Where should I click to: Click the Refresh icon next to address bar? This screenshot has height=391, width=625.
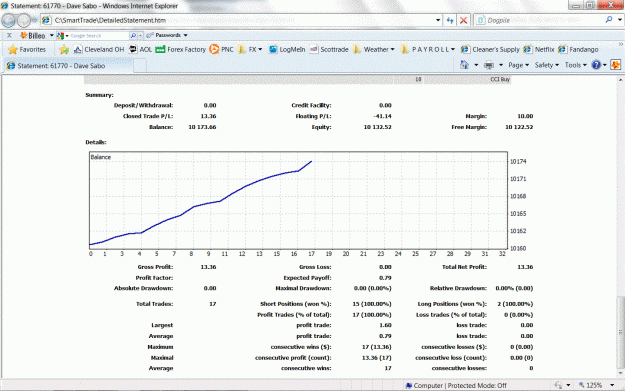click(x=450, y=20)
